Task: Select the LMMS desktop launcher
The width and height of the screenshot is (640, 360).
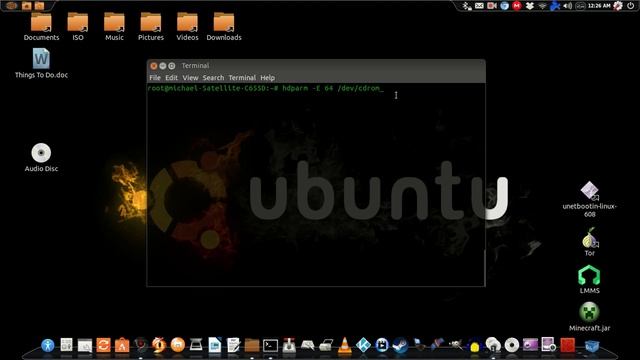Action: (589, 280)
